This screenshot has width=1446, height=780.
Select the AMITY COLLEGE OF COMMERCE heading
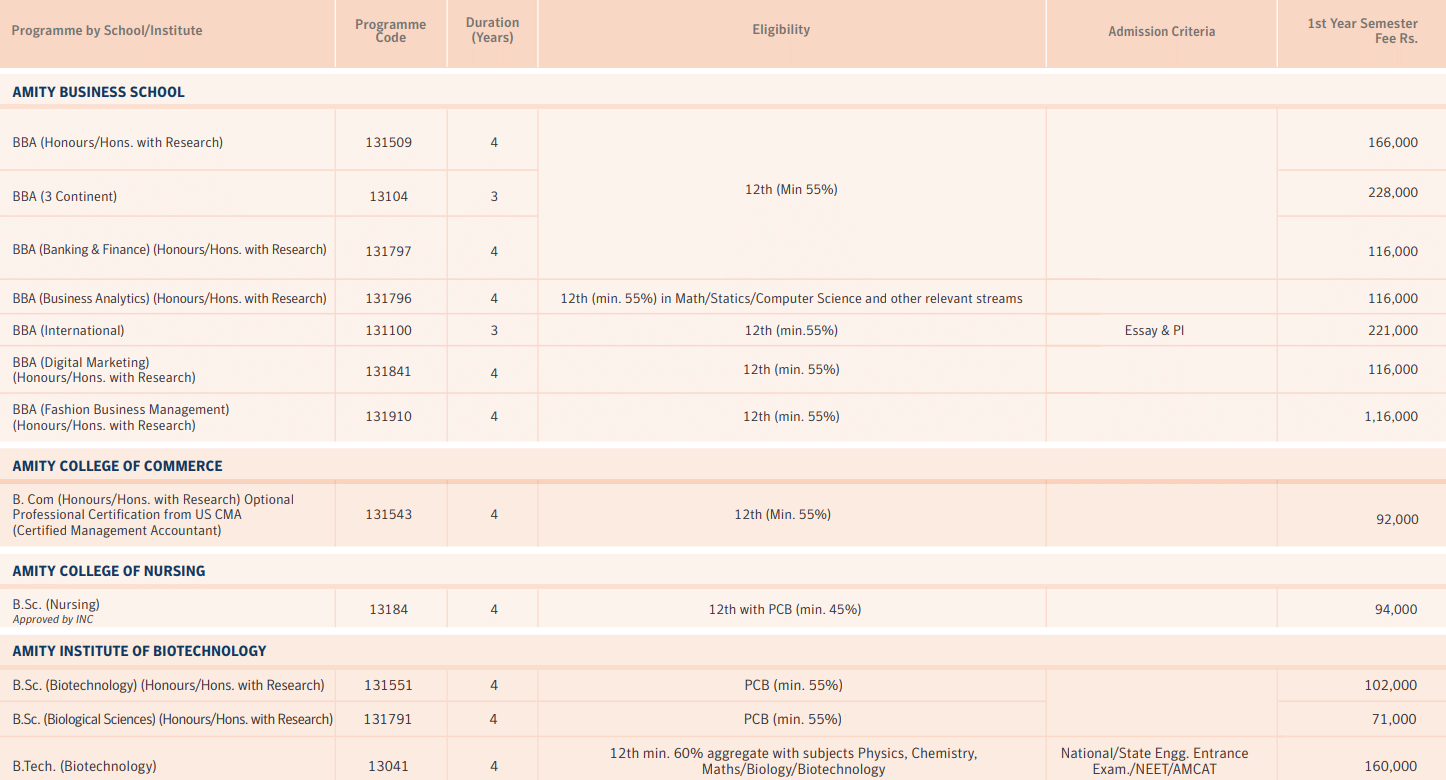[x=117, y=465]
